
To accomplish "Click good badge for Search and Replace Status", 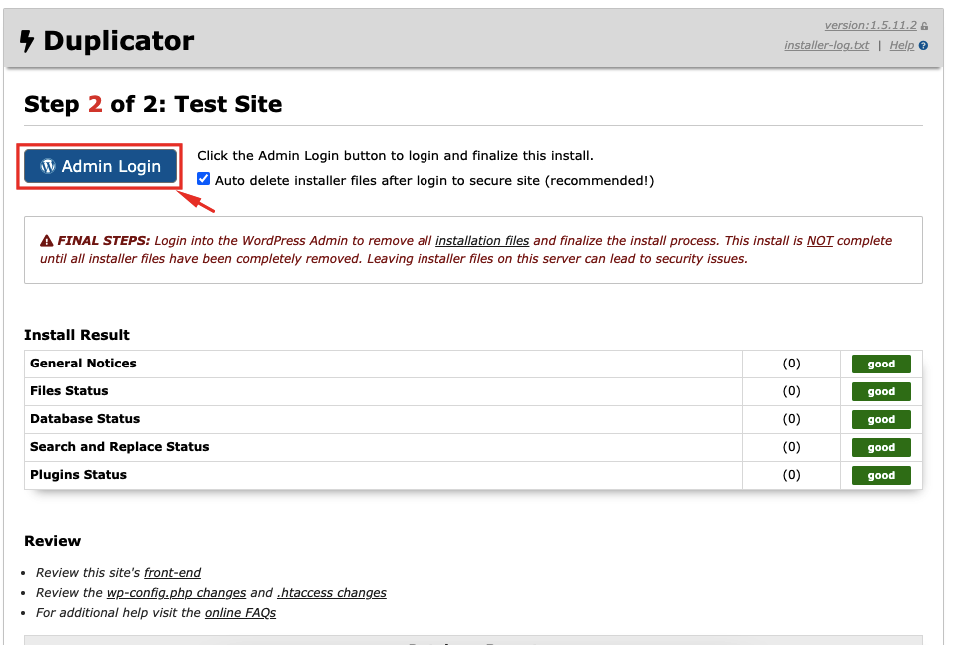I will coord(881,447).
